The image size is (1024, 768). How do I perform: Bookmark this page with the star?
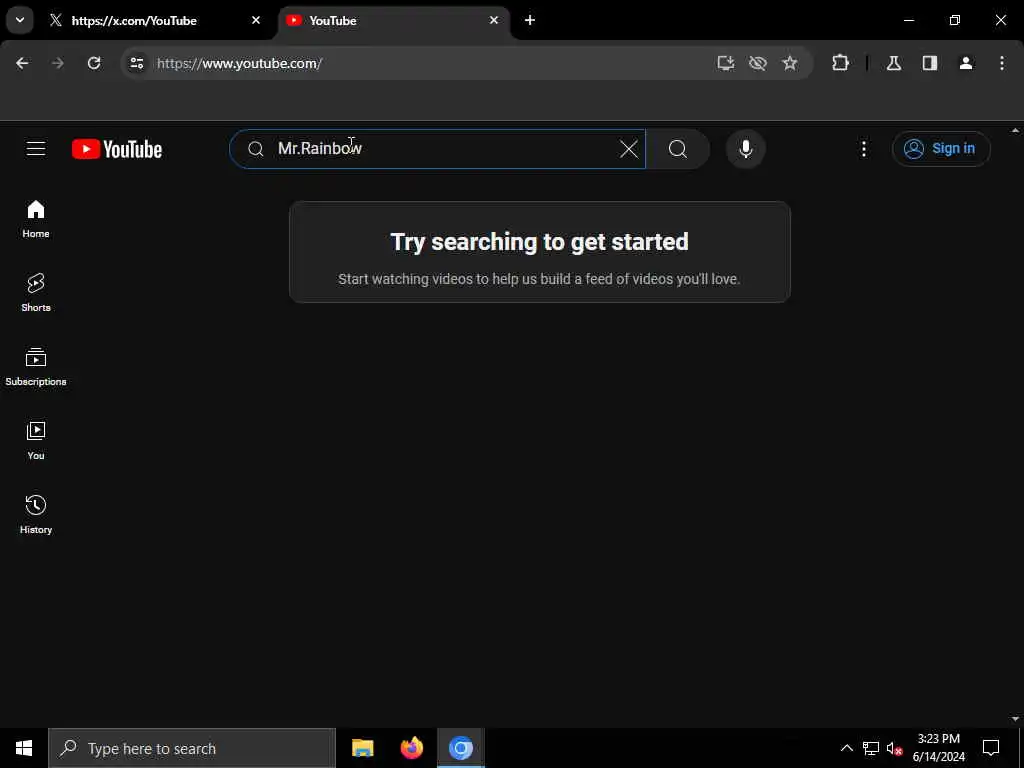tap(790, 63)
